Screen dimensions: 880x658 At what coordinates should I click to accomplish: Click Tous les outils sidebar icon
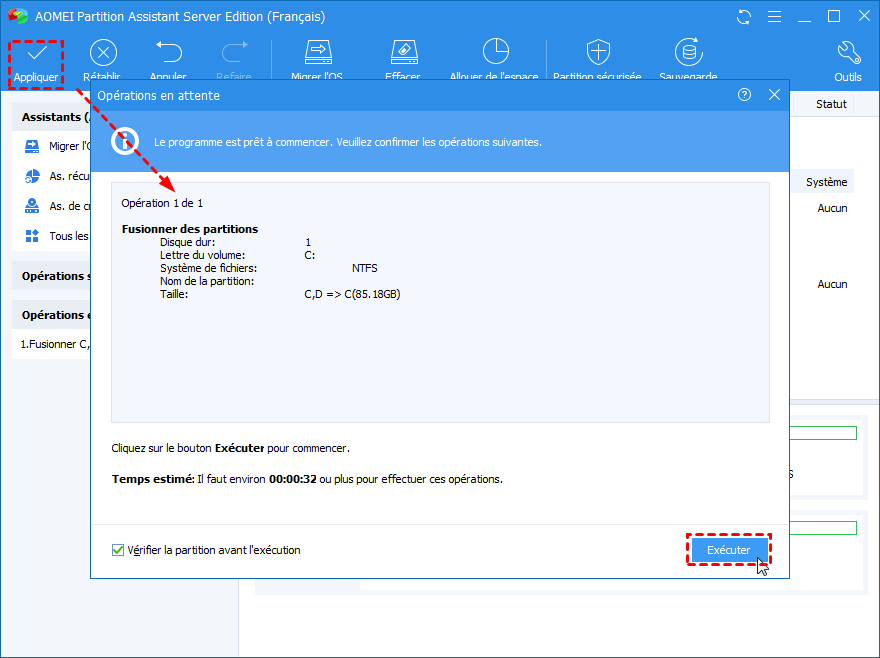(32, 236)
